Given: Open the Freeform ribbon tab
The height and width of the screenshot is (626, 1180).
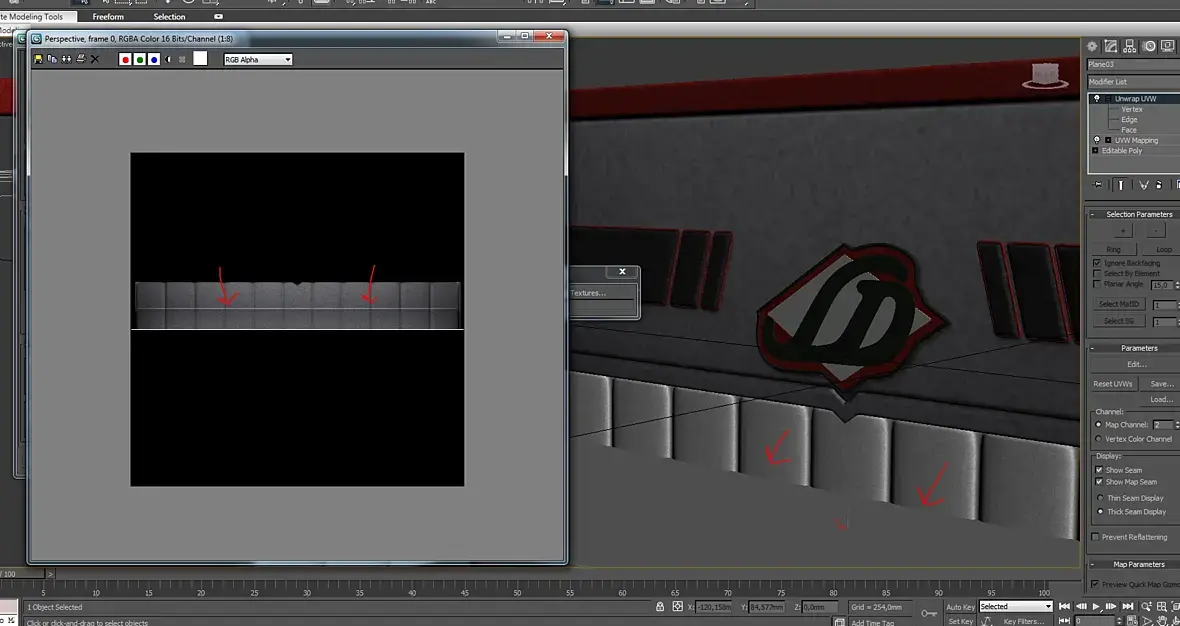Looking at the screenshot, I should 108,17.
